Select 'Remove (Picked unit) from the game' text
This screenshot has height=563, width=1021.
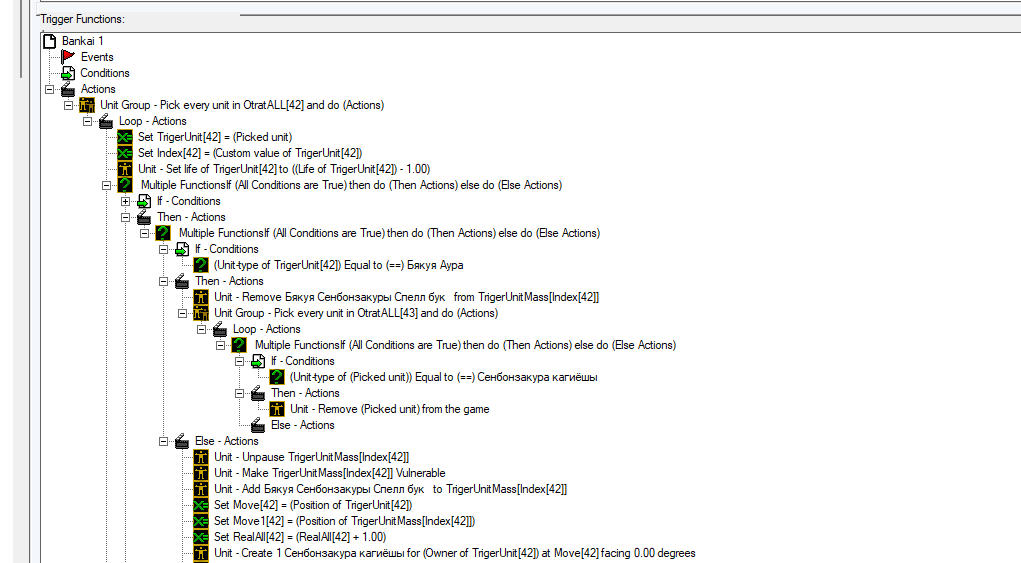[x=390, y=409]
